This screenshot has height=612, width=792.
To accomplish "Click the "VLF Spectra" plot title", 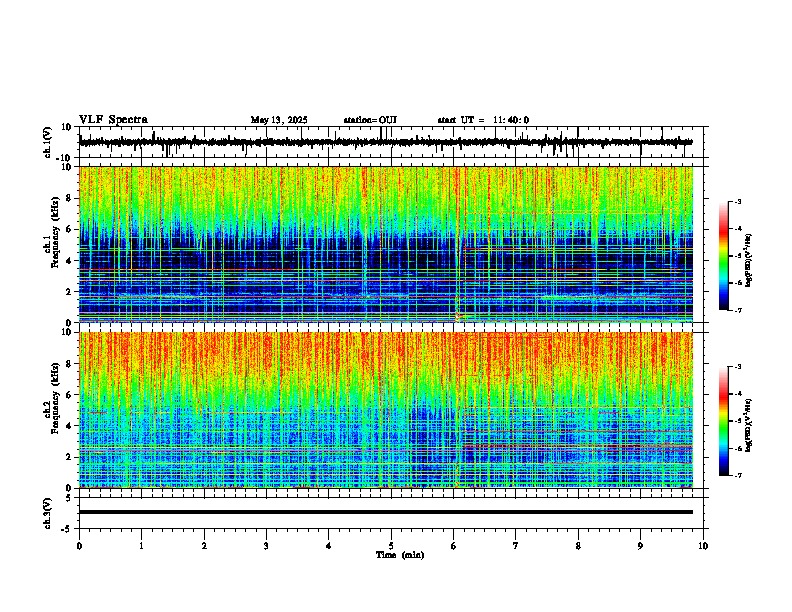I will (x=113, y=120).
